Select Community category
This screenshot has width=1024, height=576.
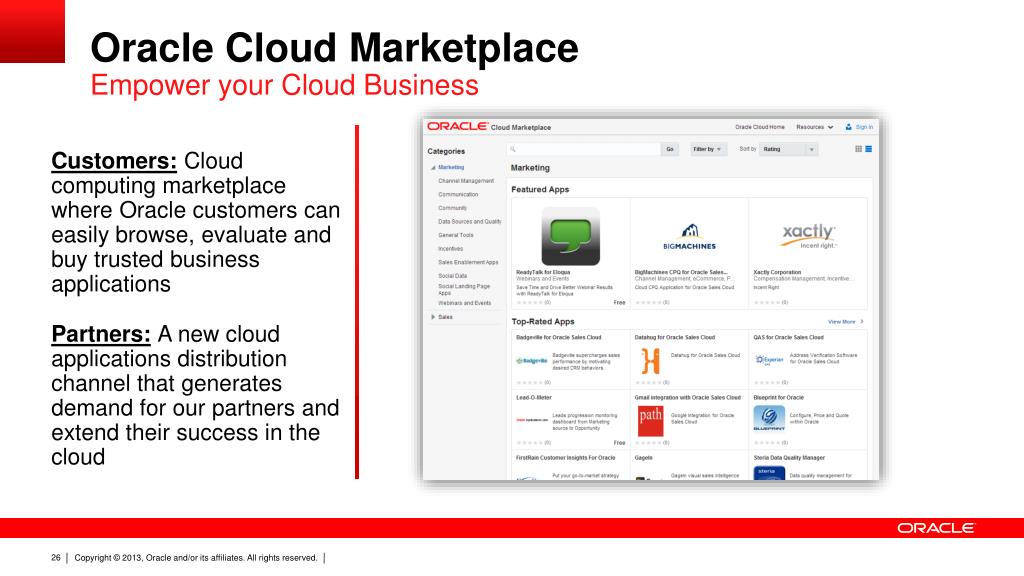pos(453,208)
